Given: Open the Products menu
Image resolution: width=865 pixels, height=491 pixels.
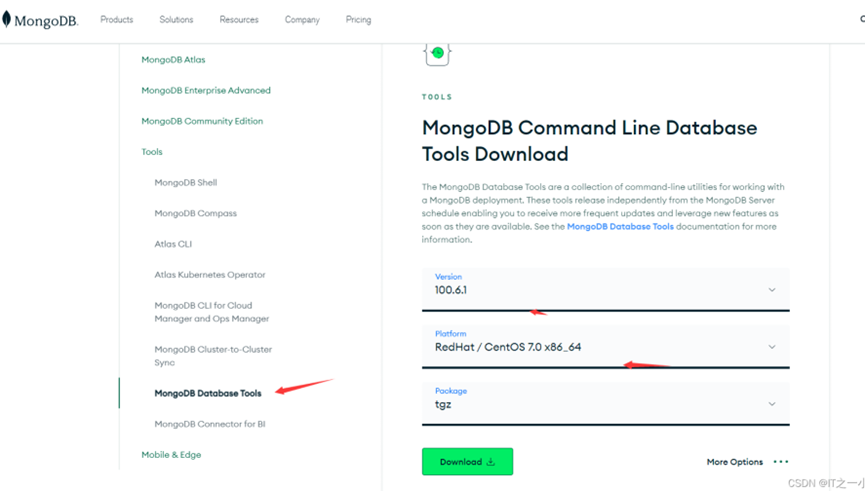Looking at the screenshot, I should (x=117, y=19).
